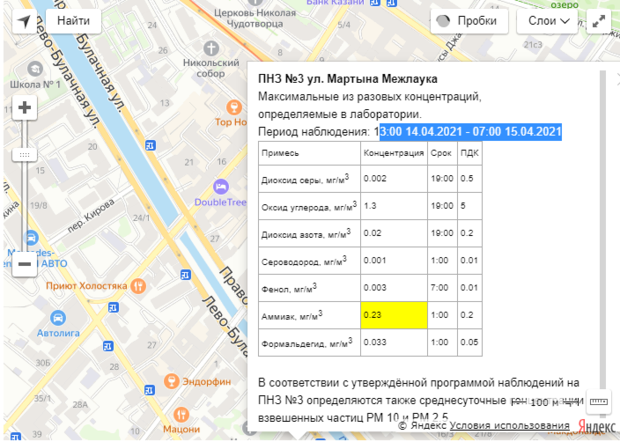Click the yellow highlighted 0.23 ammonia cell

[x=393, y=314]
